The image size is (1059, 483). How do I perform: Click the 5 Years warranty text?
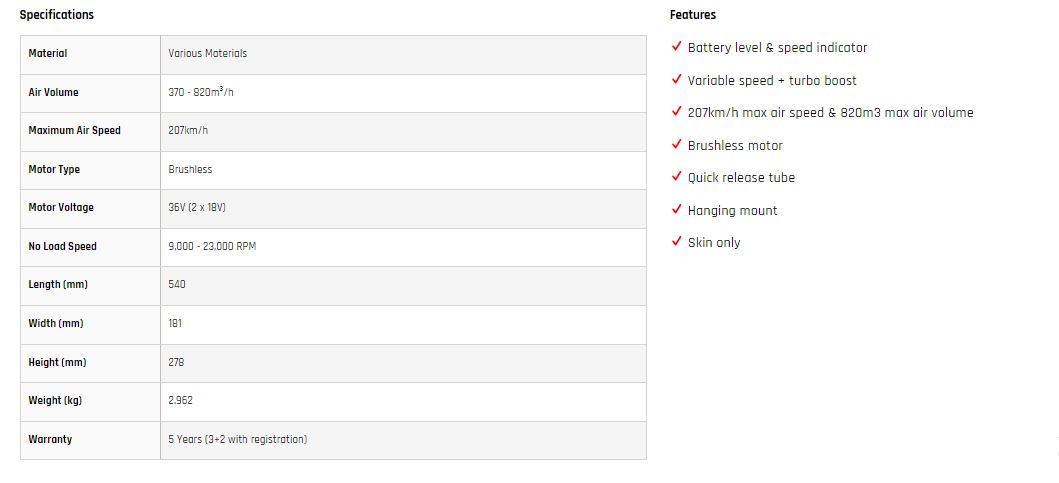coord(238,440)
